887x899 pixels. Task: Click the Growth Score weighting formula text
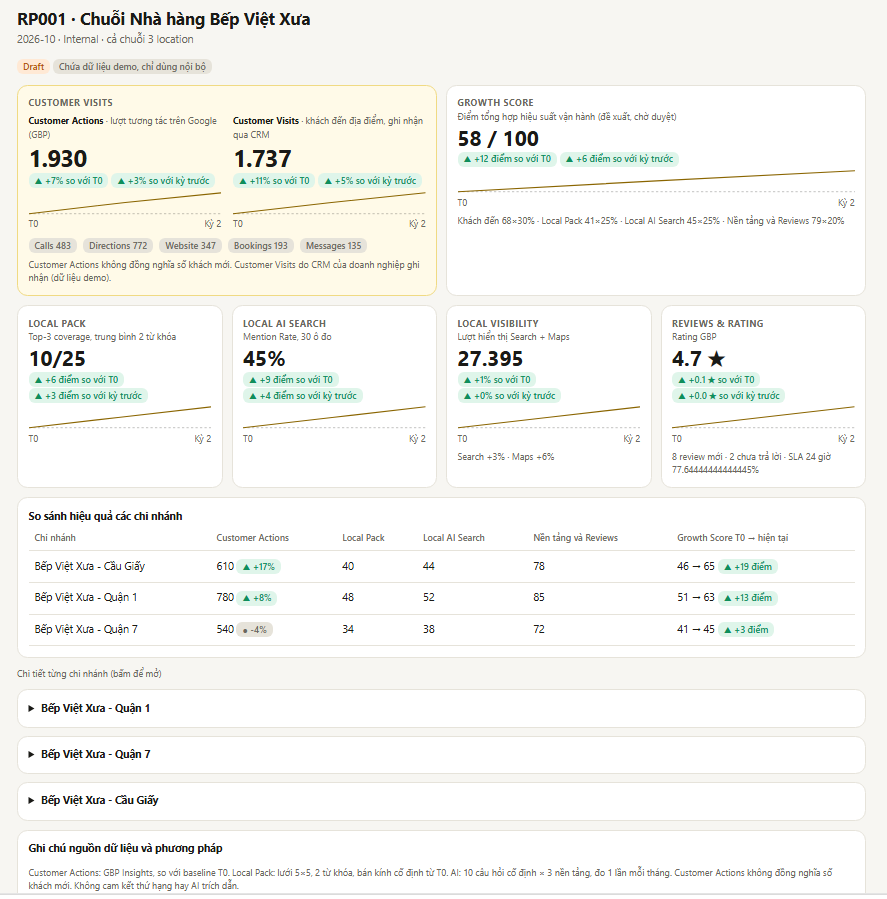(x=651, y=221)
